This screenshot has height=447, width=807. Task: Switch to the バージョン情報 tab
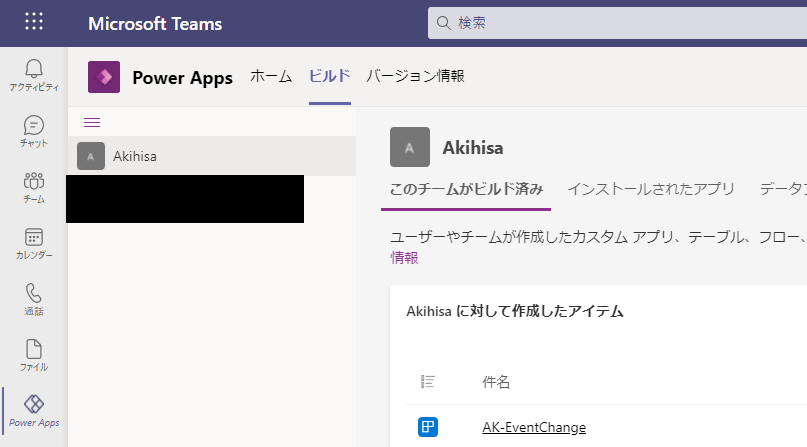click(415, 76)
